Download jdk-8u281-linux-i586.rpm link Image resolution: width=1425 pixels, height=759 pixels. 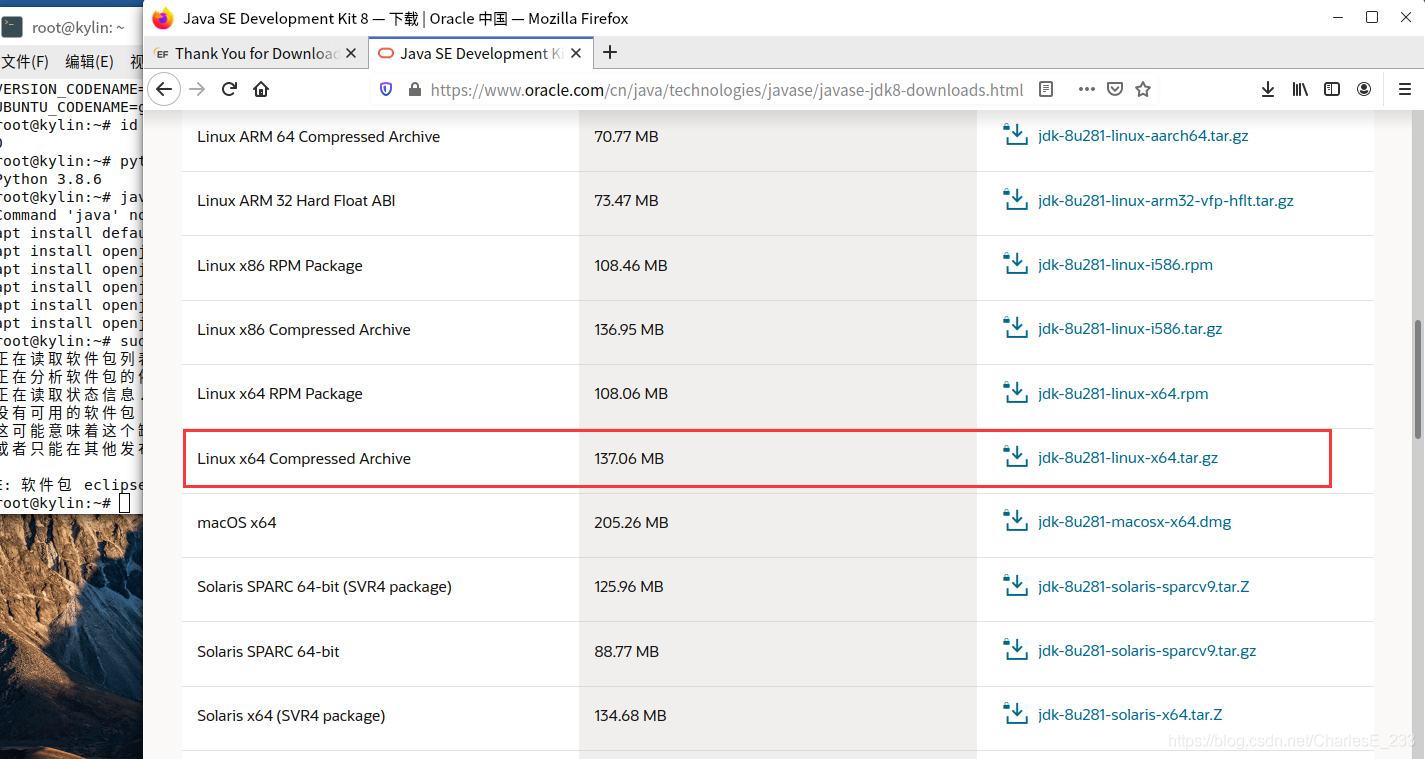click(1125, 265)
